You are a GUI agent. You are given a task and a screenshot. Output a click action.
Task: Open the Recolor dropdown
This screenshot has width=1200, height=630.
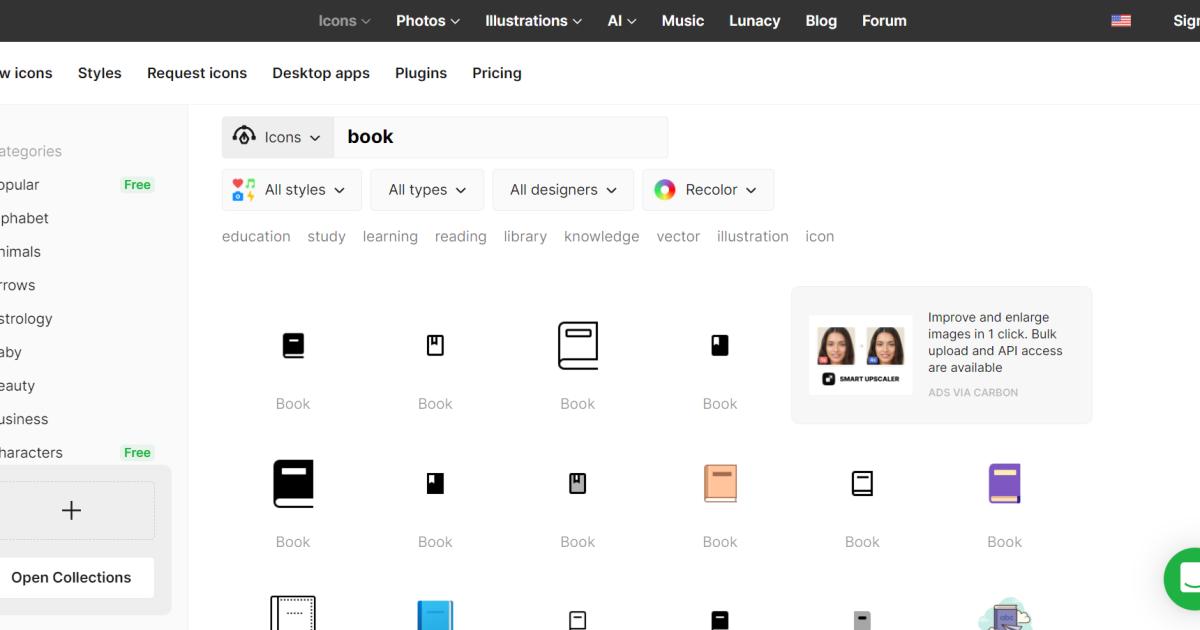tap(708, 190)
